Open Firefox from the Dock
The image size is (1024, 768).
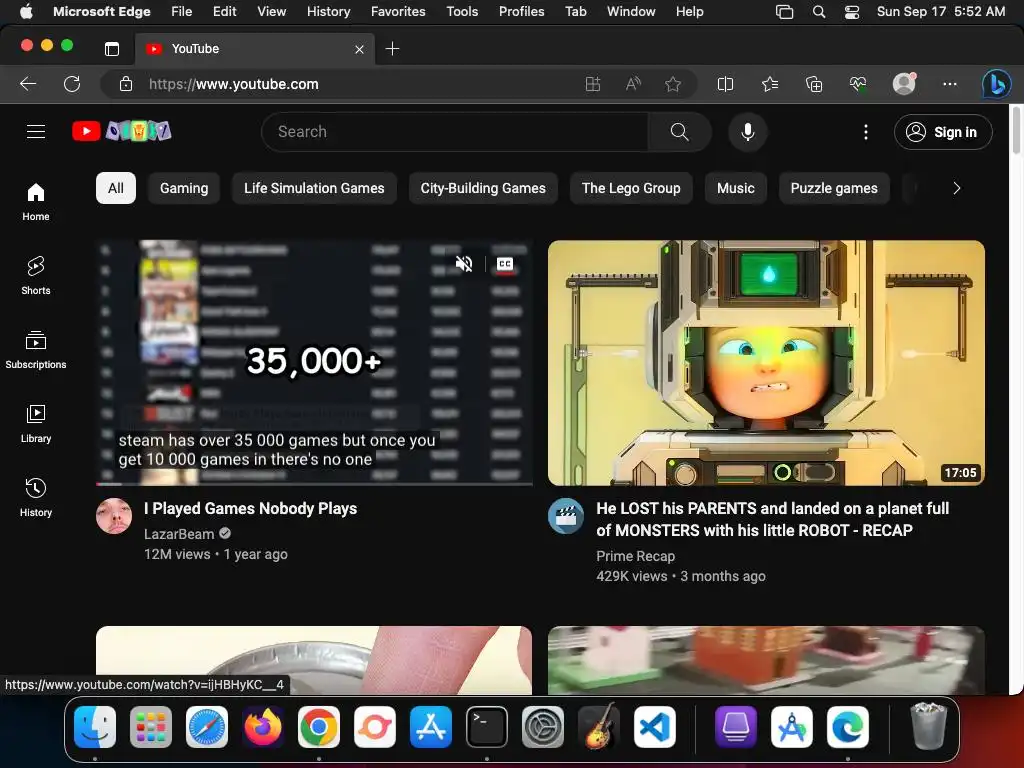tap(263, 727)
